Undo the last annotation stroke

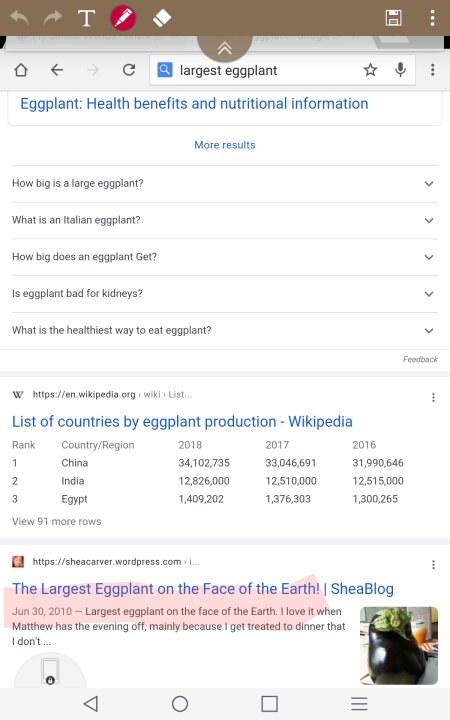pos(19,17)
